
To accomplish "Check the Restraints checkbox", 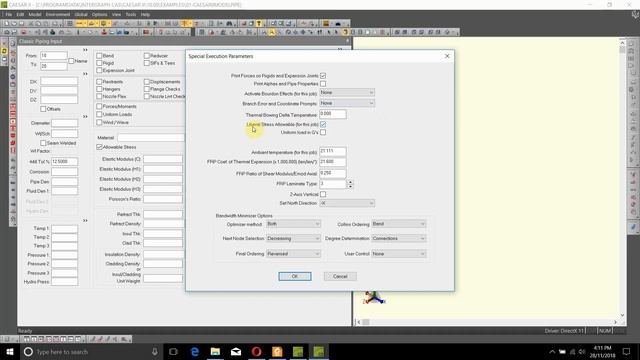I will pos(99,82).
